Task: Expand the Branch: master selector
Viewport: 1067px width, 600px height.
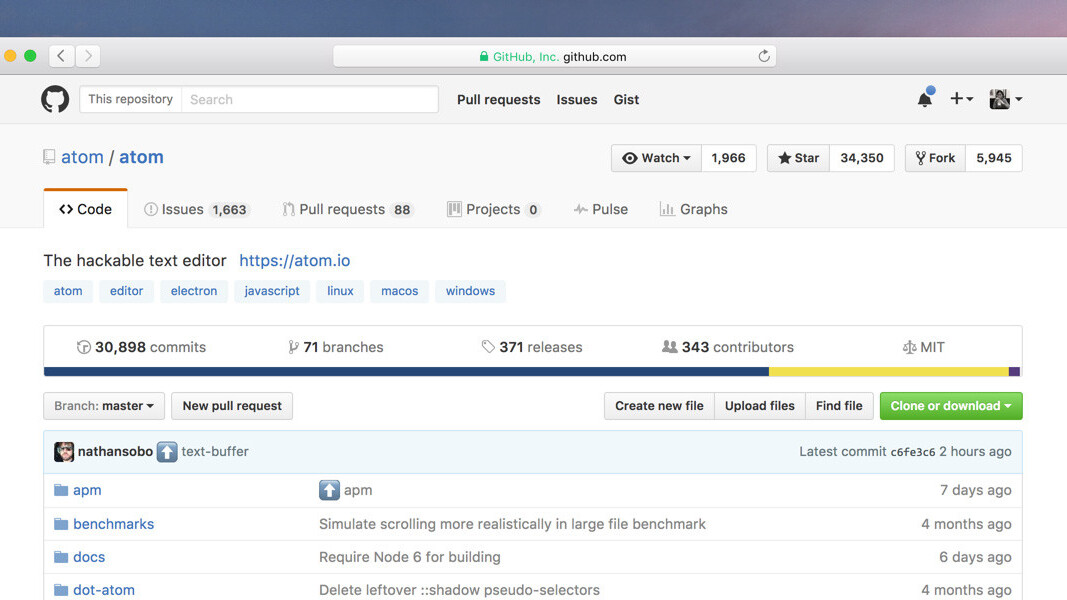Action: pos(103,406)
